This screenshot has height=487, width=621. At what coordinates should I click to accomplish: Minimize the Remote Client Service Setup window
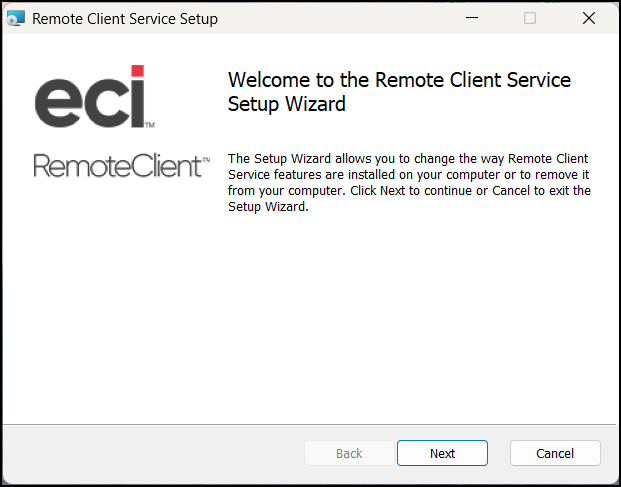click(472, 18)
